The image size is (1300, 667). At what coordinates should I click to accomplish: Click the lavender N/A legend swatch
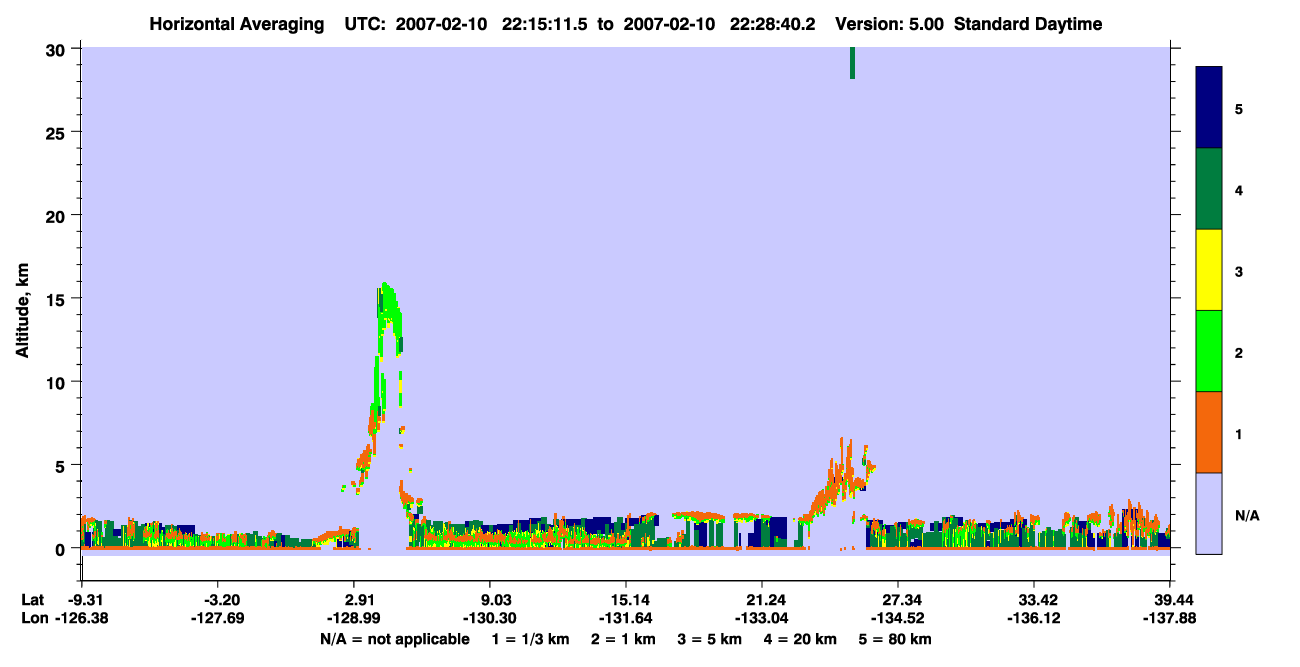pos(1209,513)
